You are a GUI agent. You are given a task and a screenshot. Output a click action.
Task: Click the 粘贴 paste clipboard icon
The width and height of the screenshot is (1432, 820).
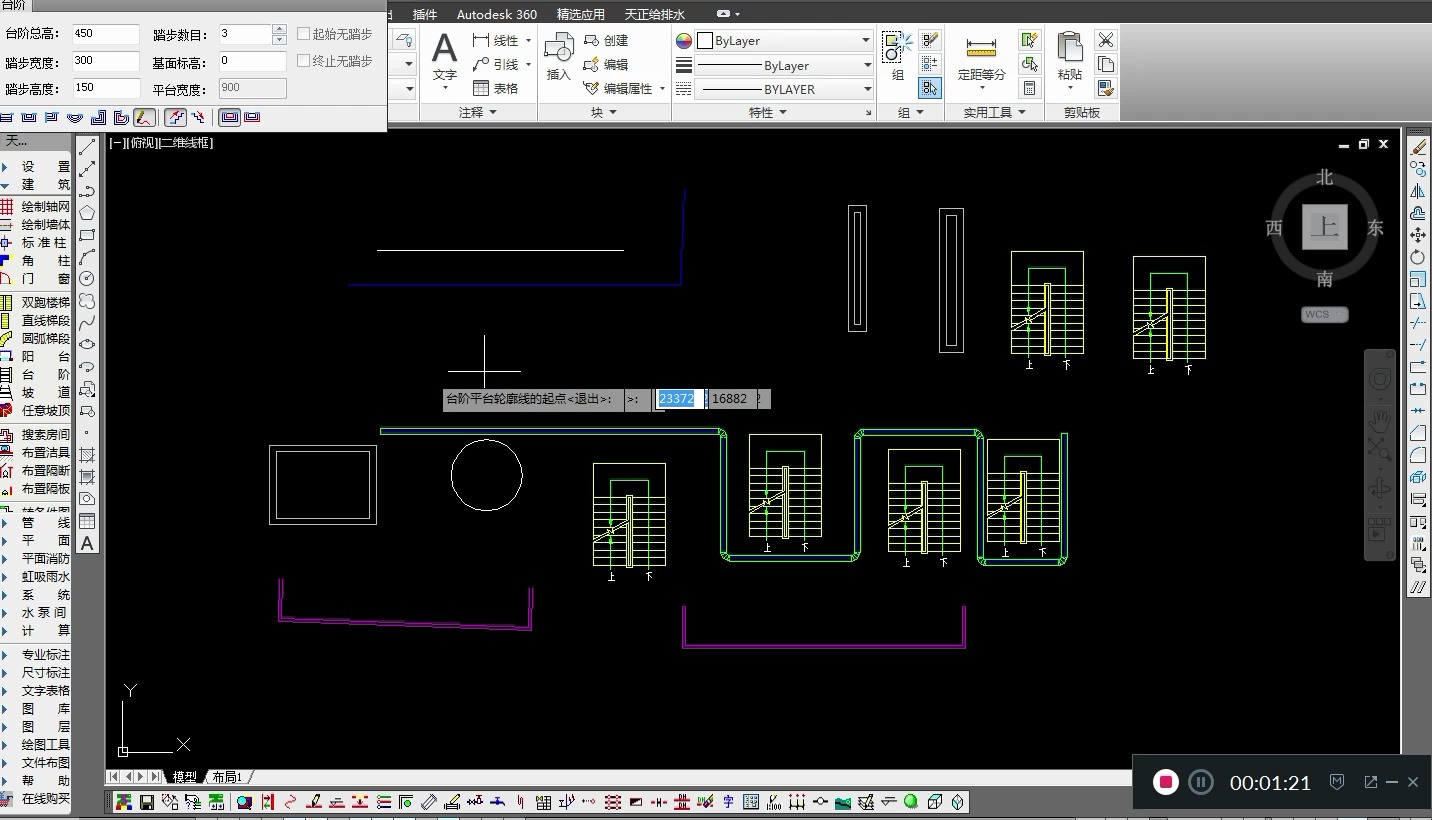[x=1070, y=57]
